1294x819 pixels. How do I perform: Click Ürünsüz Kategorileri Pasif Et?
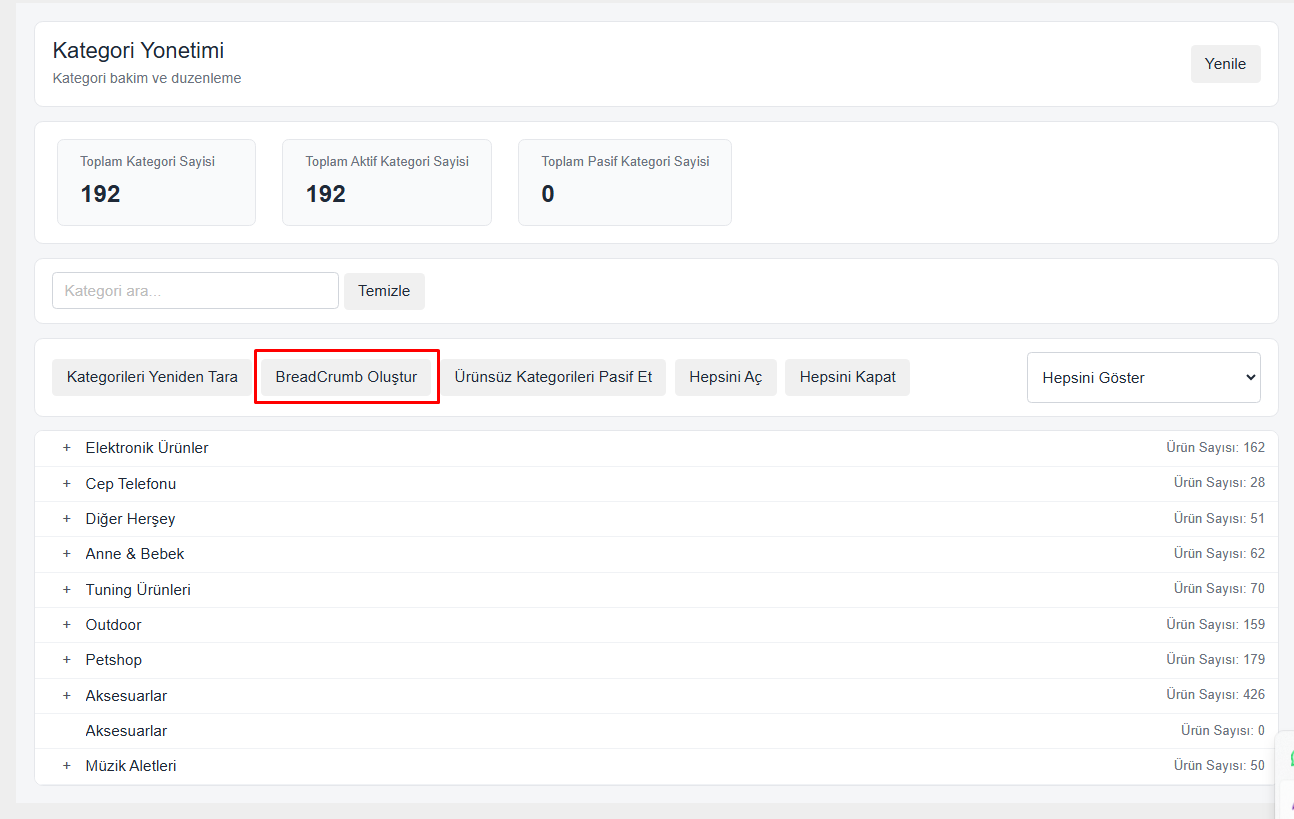[553, 377]
